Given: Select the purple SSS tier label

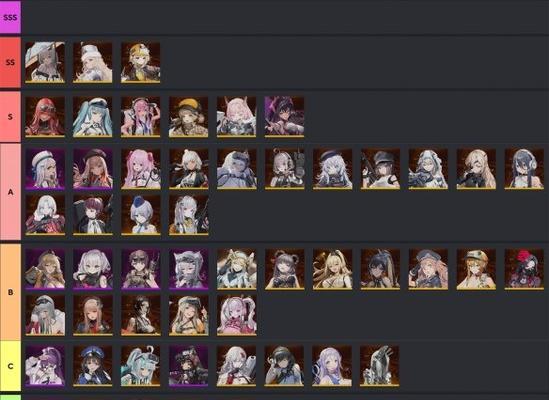Looking at the screenshot, I should [x=10, y=18].
